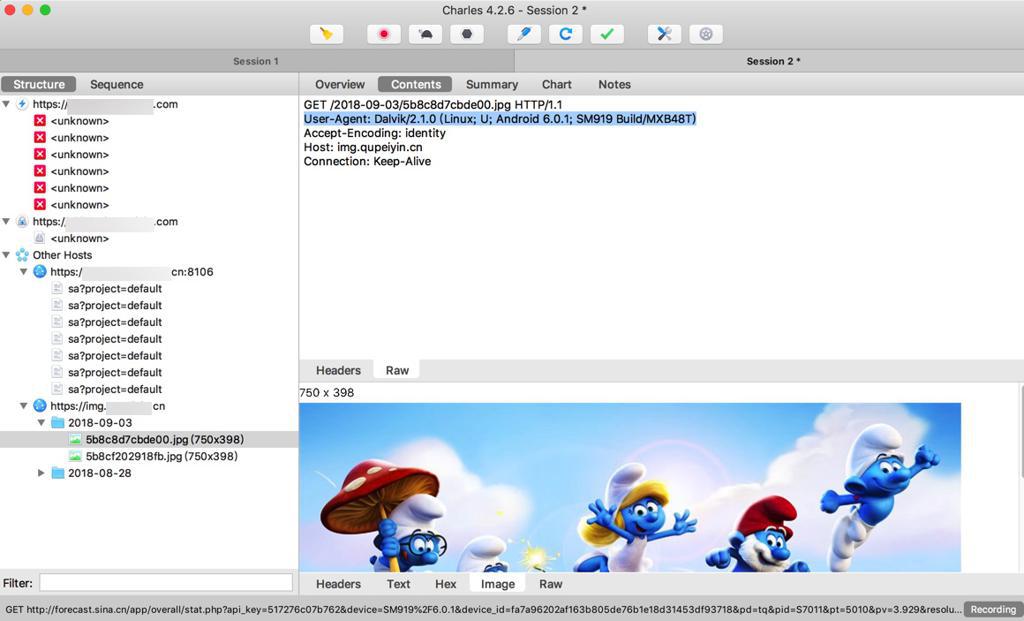Viewport: 1024px width, 621px height.
Task: Select <unknown> under the second .com host
Action: click(80, 238)
